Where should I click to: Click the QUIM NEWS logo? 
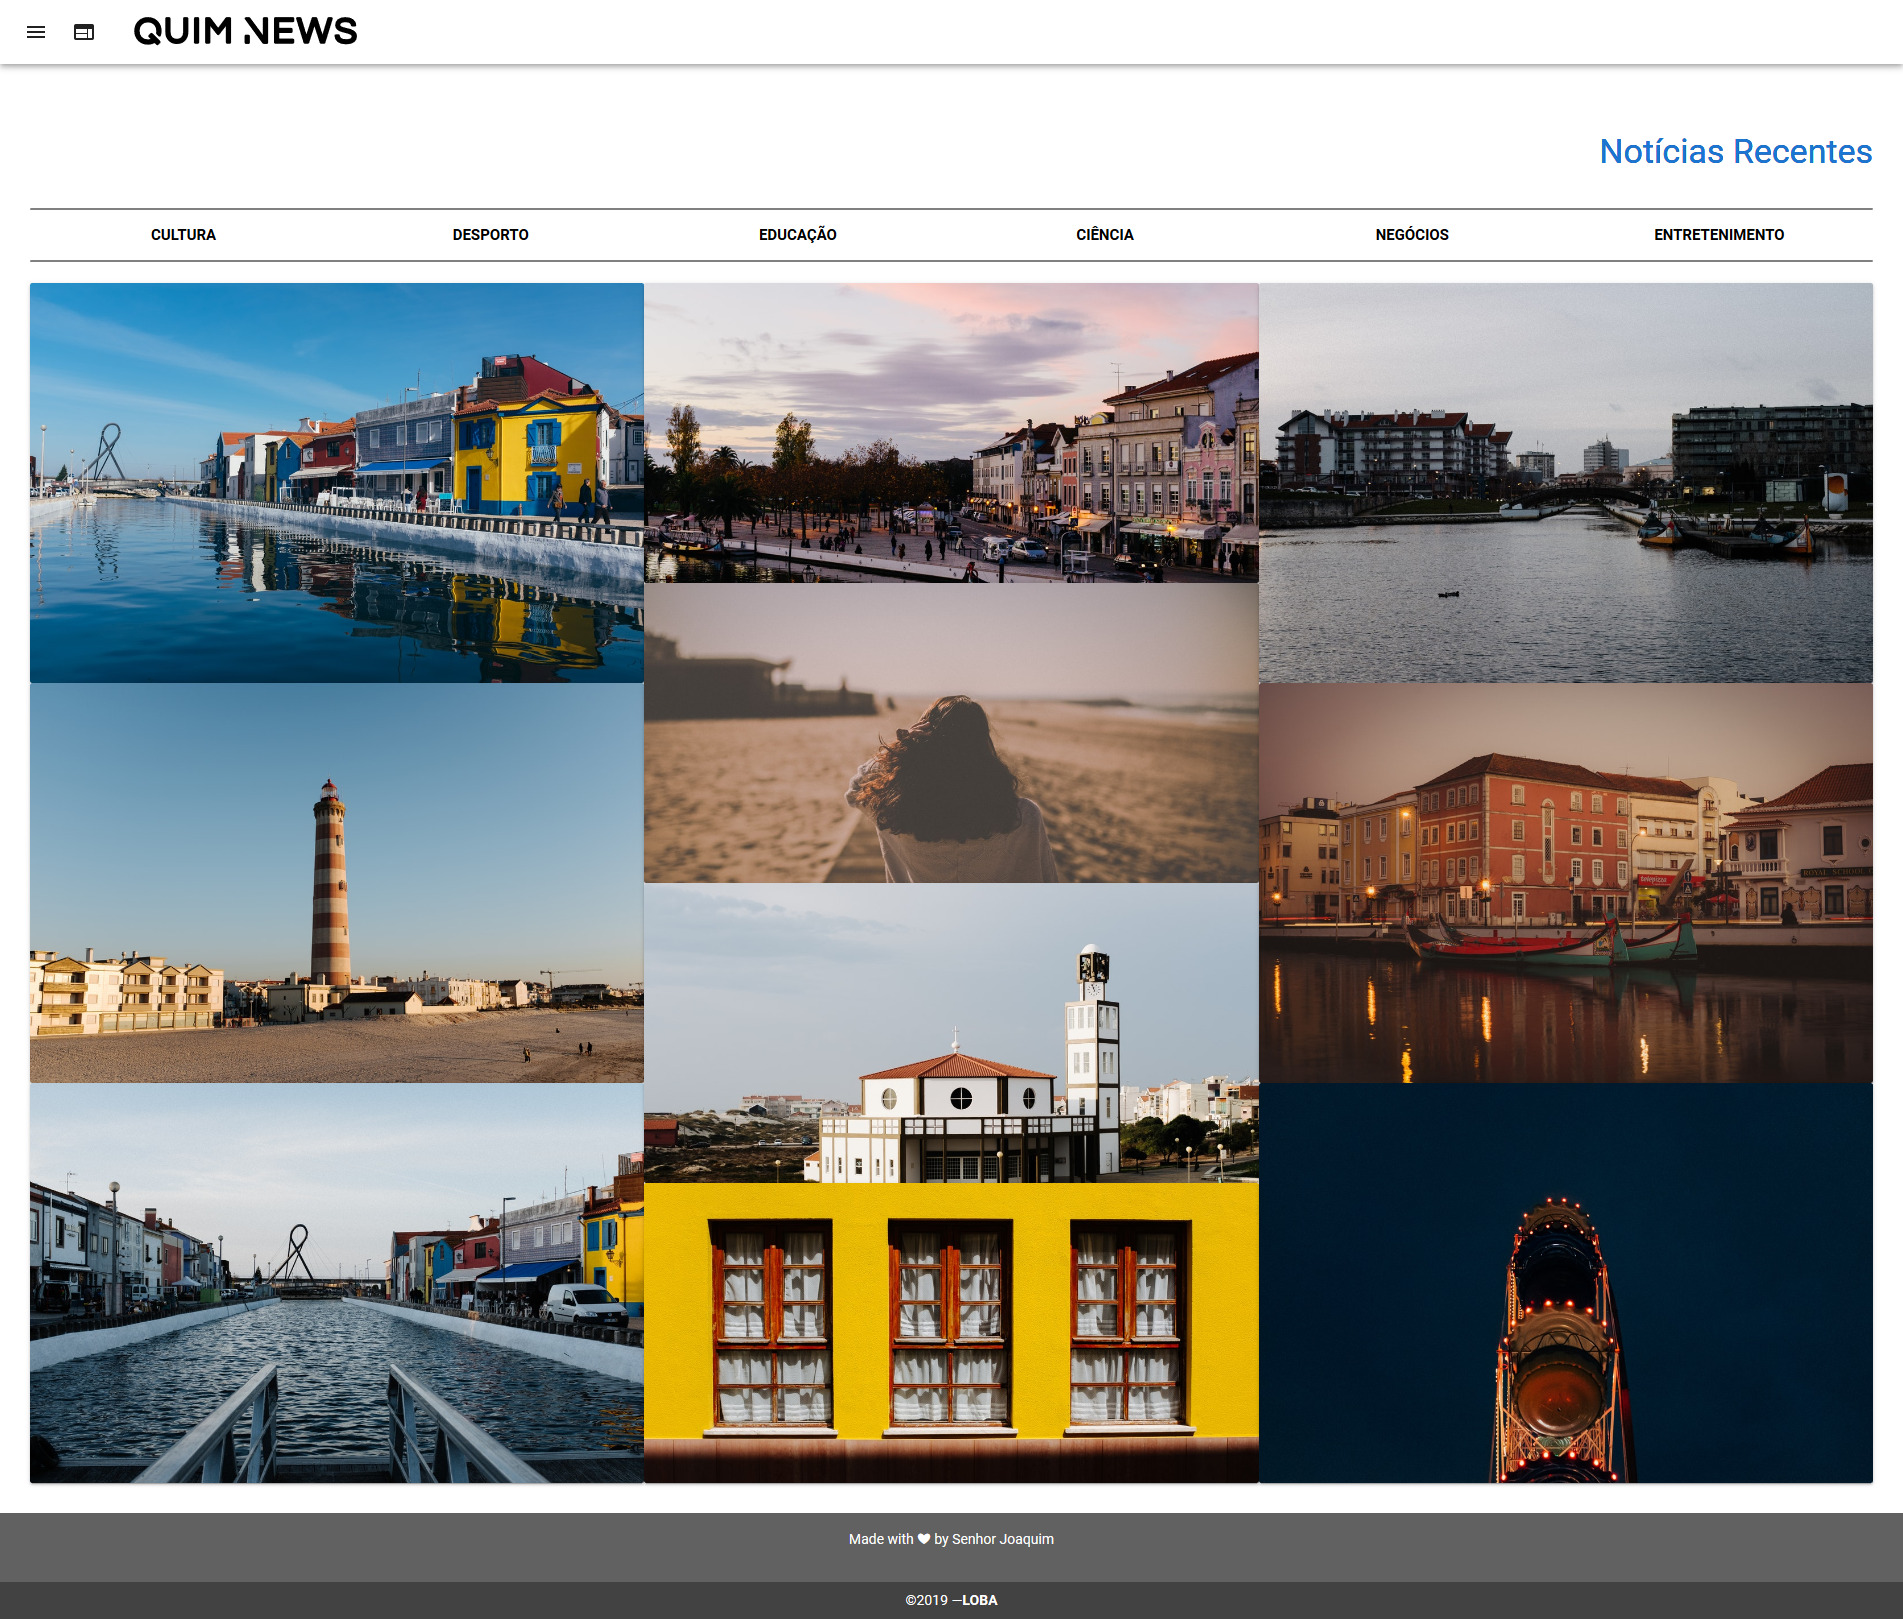(245, 32)
